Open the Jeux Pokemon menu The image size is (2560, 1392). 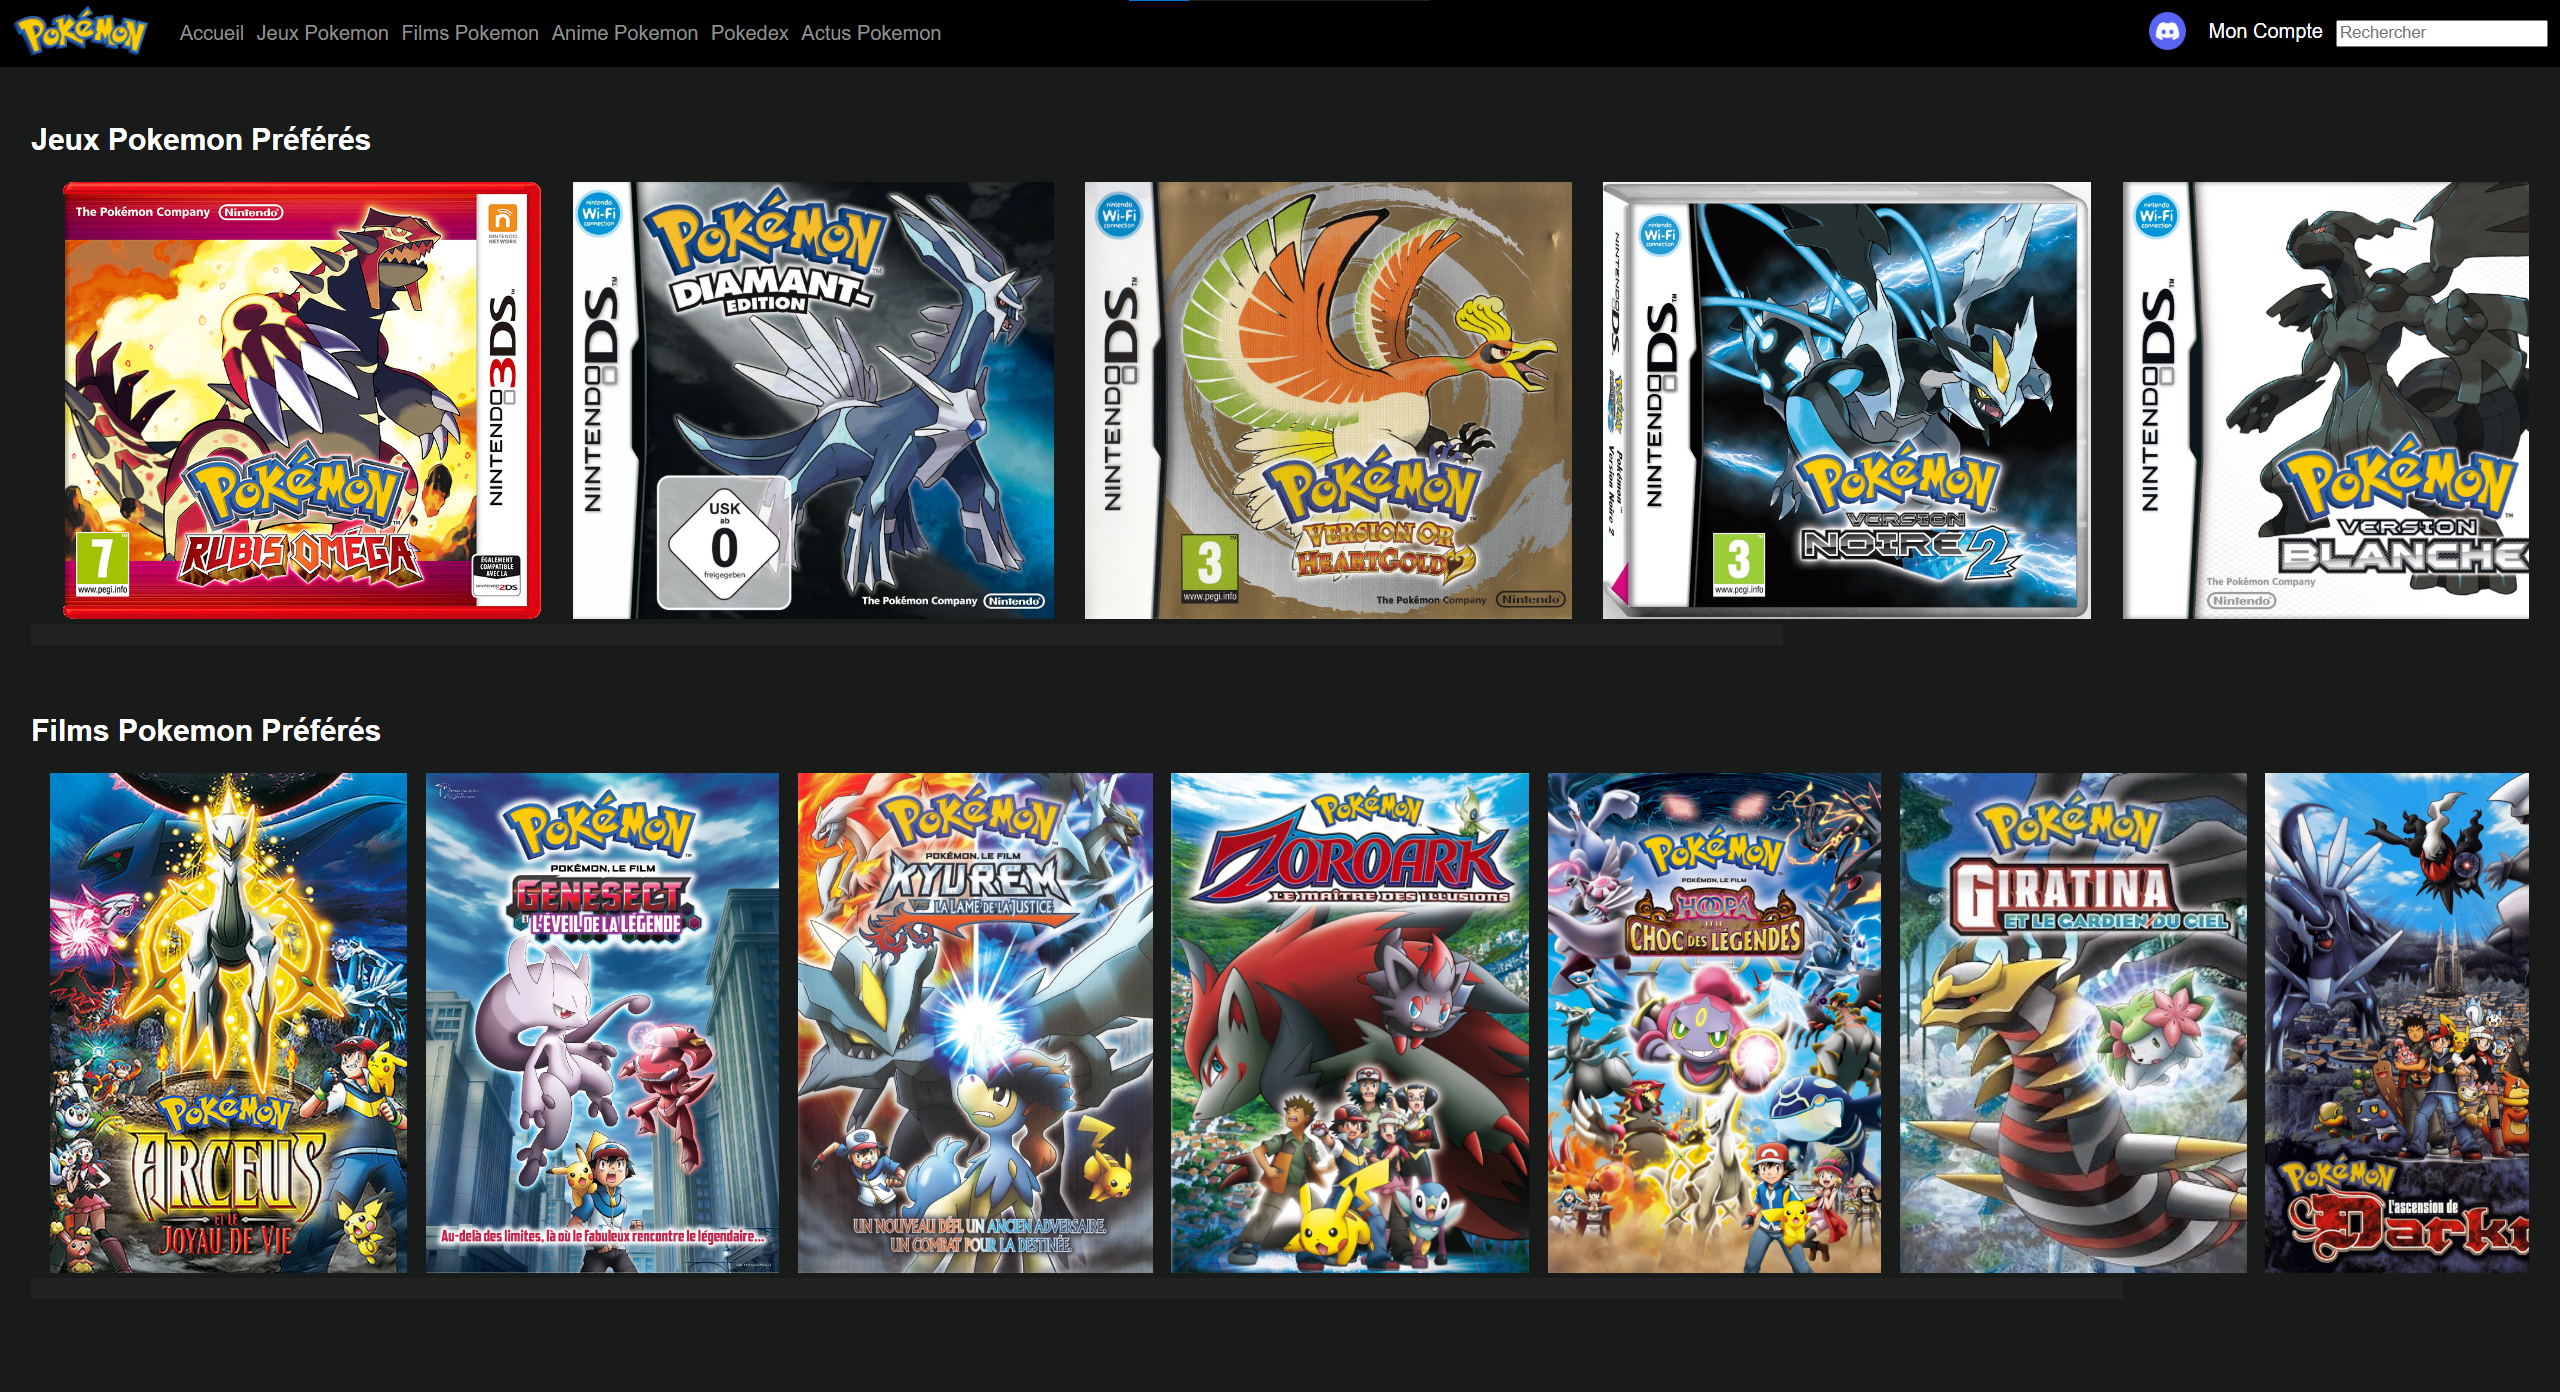click(322, 33)
